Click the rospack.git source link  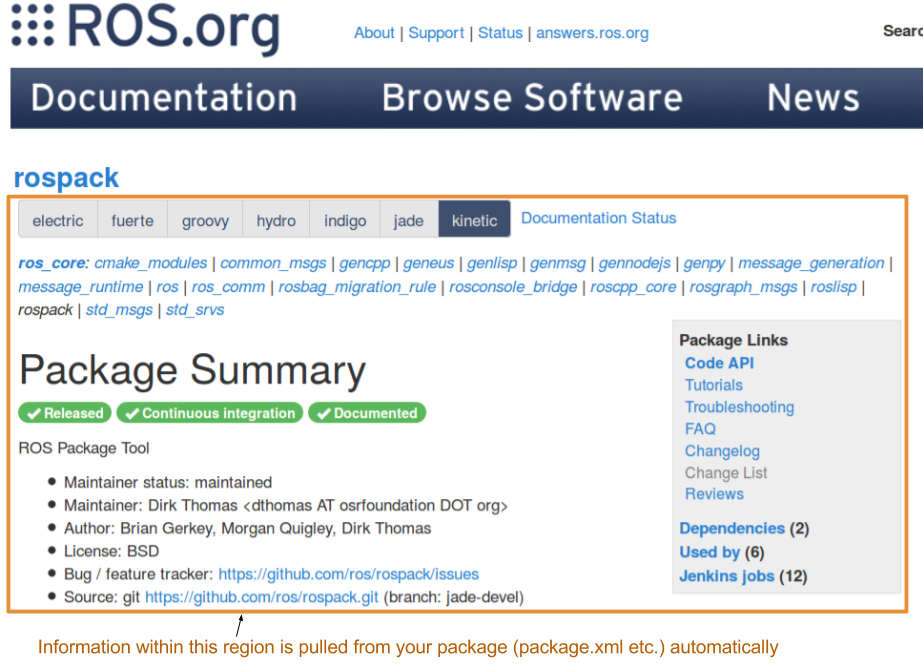[261, 597]
